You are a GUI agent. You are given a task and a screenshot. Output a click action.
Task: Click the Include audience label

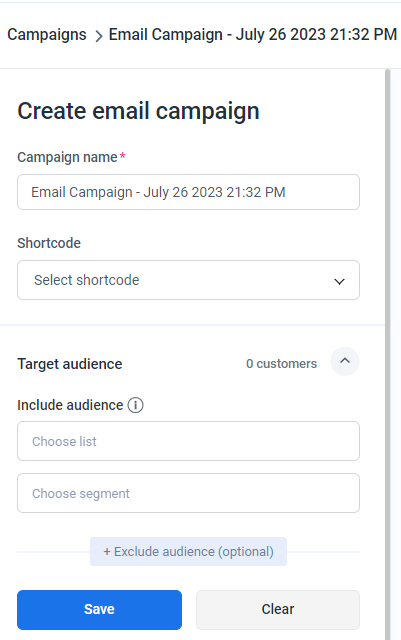(x=70, y=405)
